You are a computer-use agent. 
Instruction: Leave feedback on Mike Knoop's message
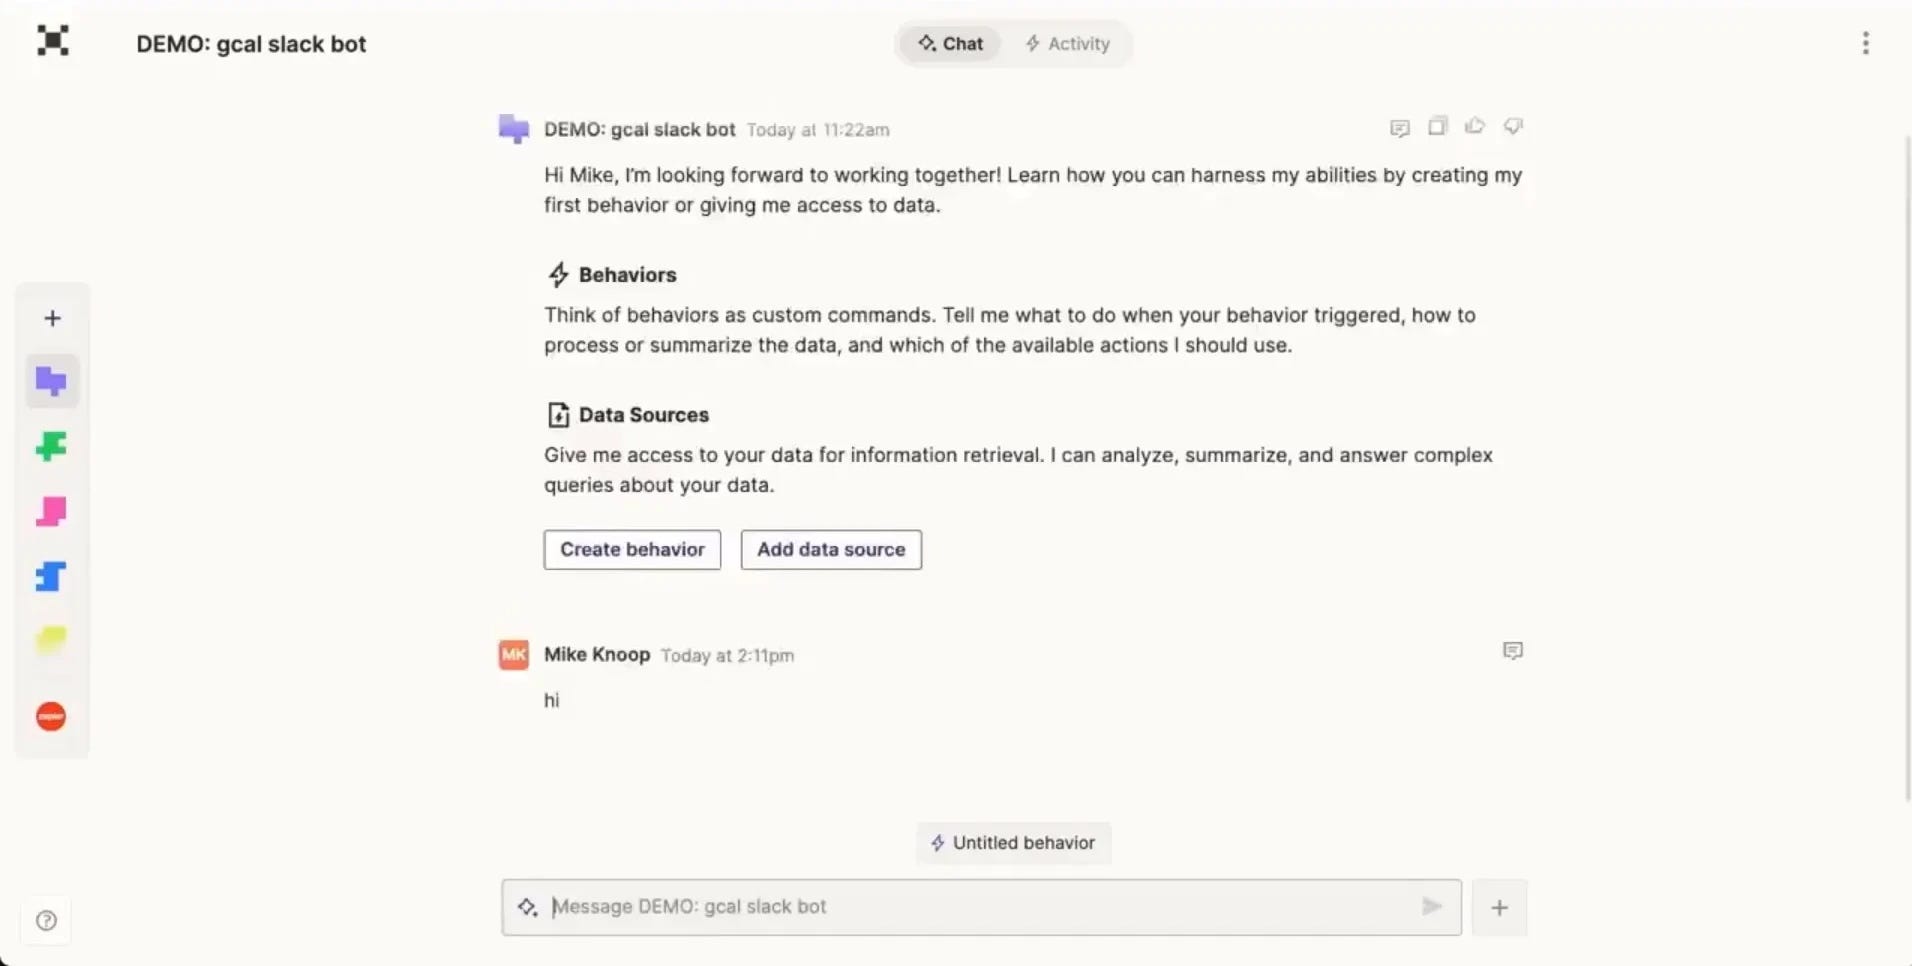1513,651
